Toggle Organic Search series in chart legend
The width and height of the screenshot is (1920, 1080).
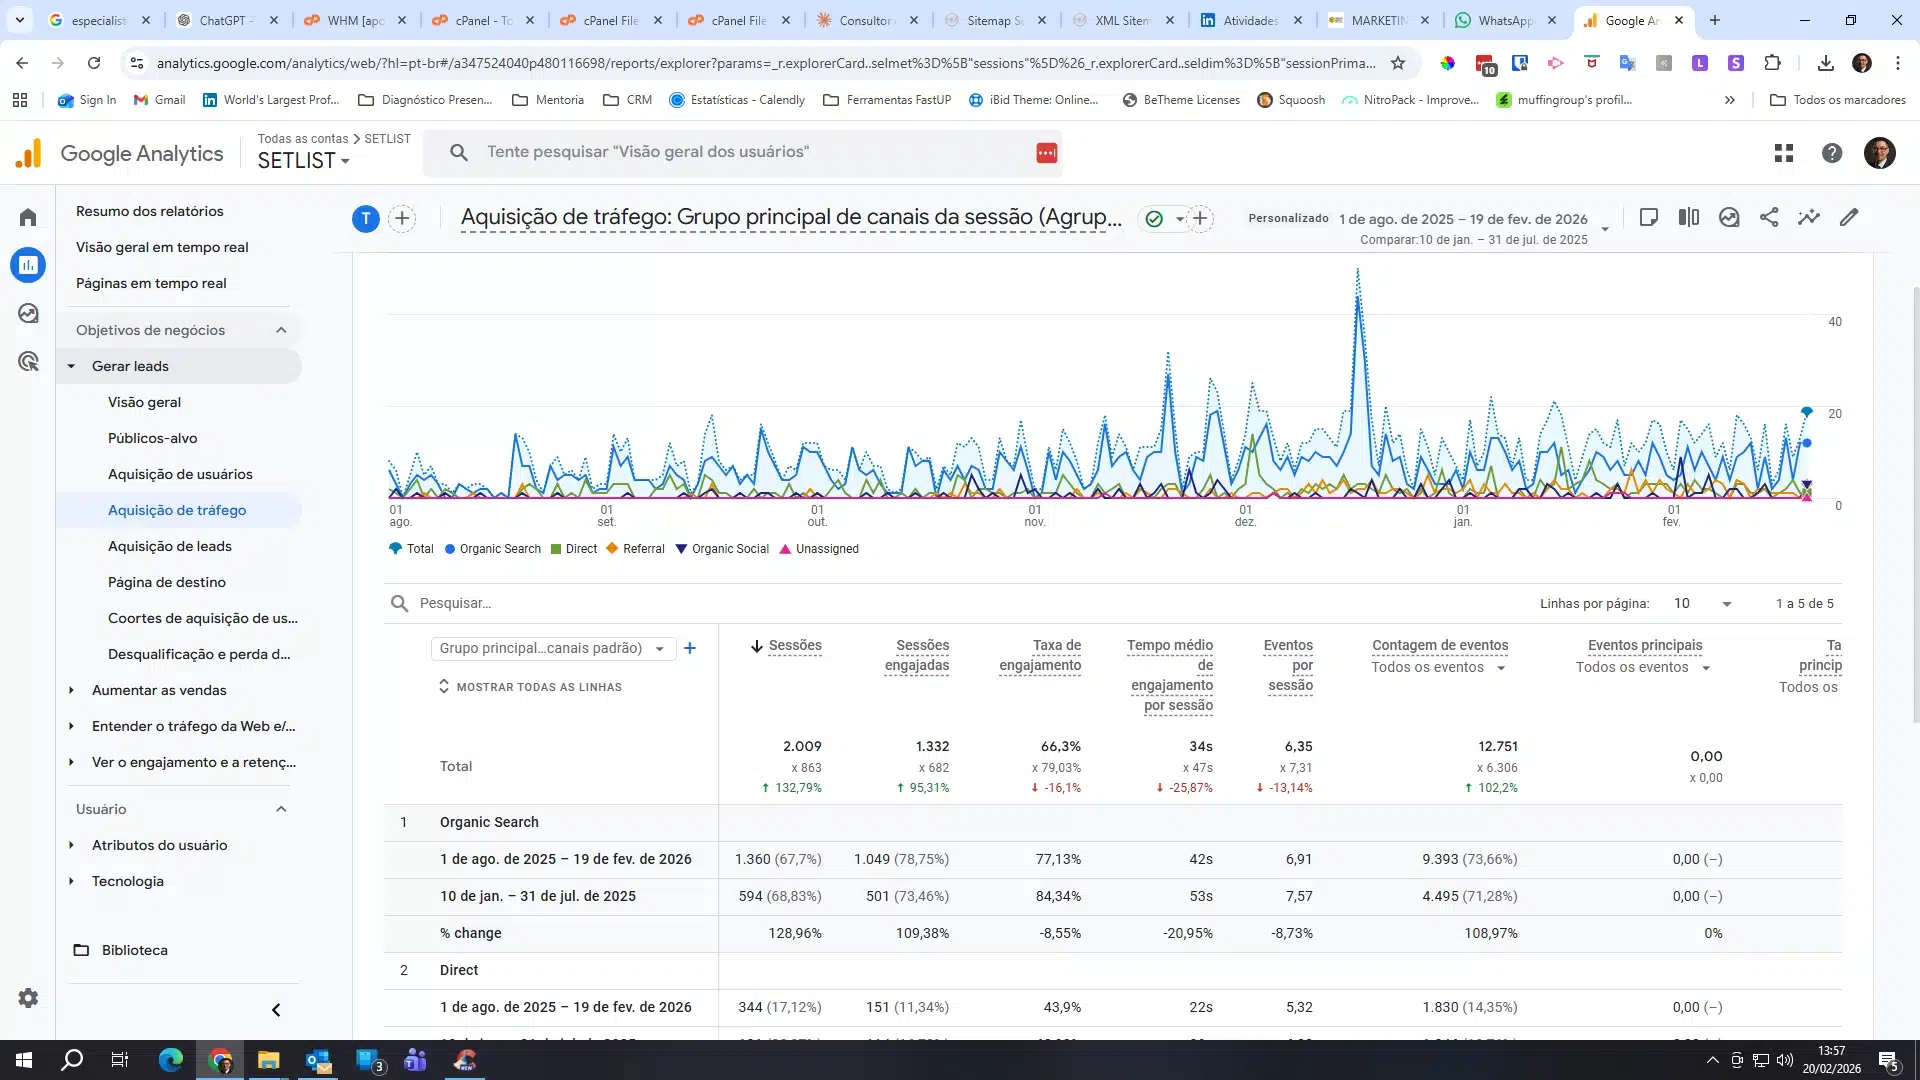tap(493, 549)
